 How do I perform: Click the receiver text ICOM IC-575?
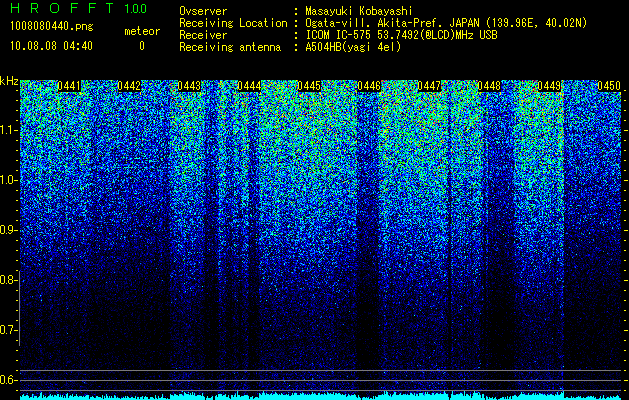click(338, 35)
